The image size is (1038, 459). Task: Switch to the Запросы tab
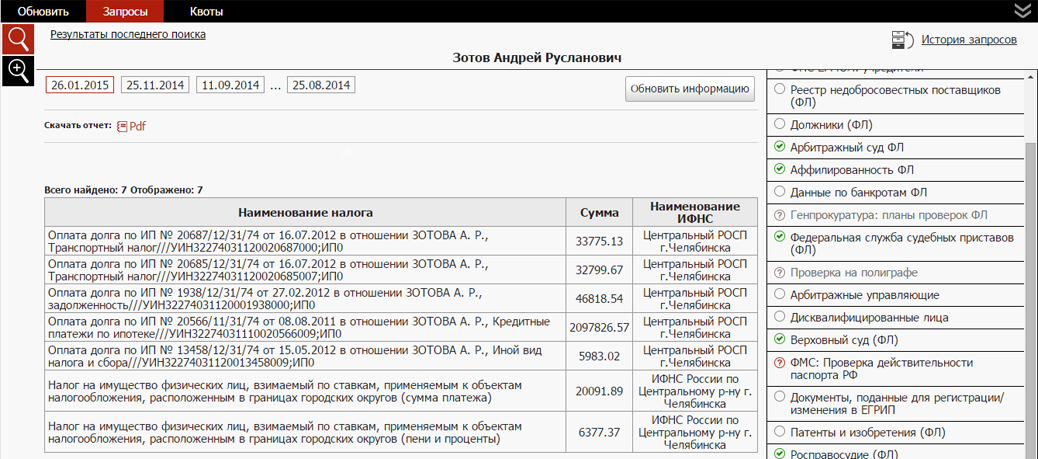click(x=125, y=11)
